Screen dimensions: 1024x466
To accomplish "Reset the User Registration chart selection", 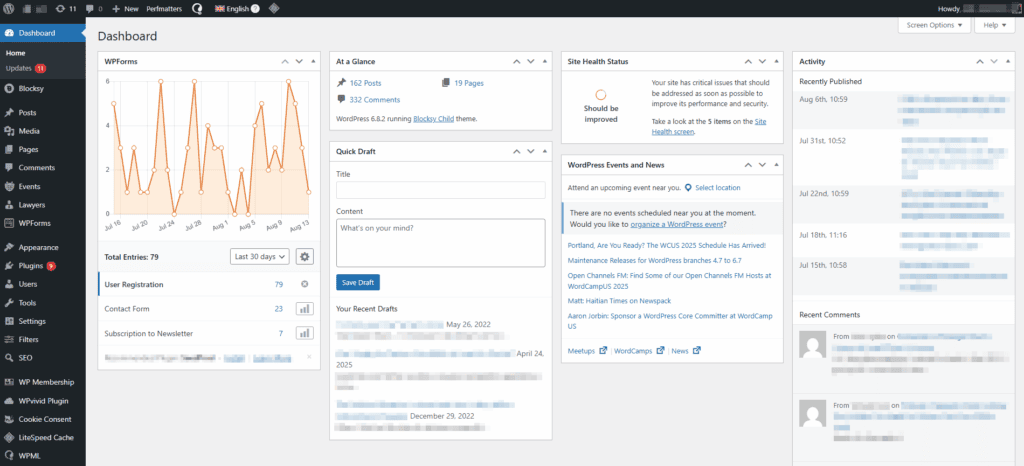I will 305,285.
